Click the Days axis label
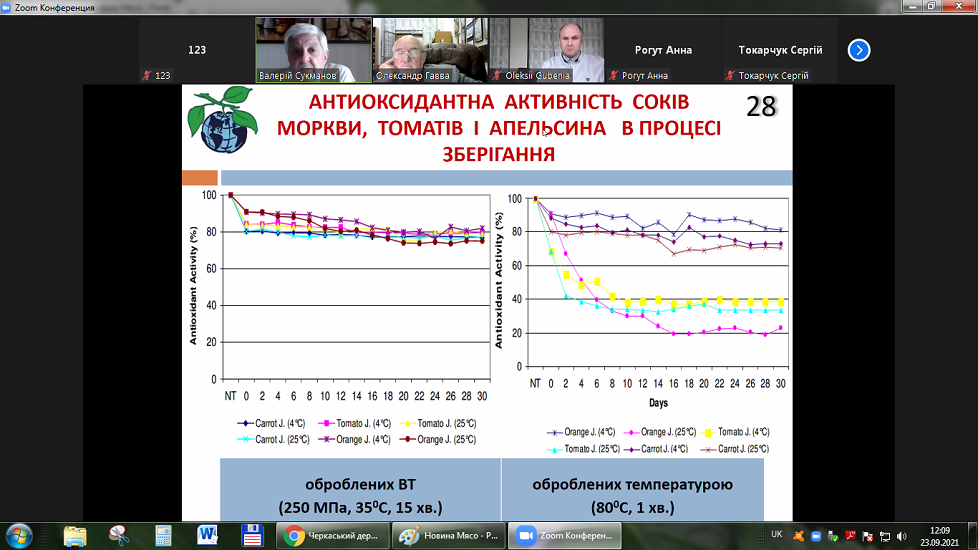The image size is (978, 550). (658, 403)
